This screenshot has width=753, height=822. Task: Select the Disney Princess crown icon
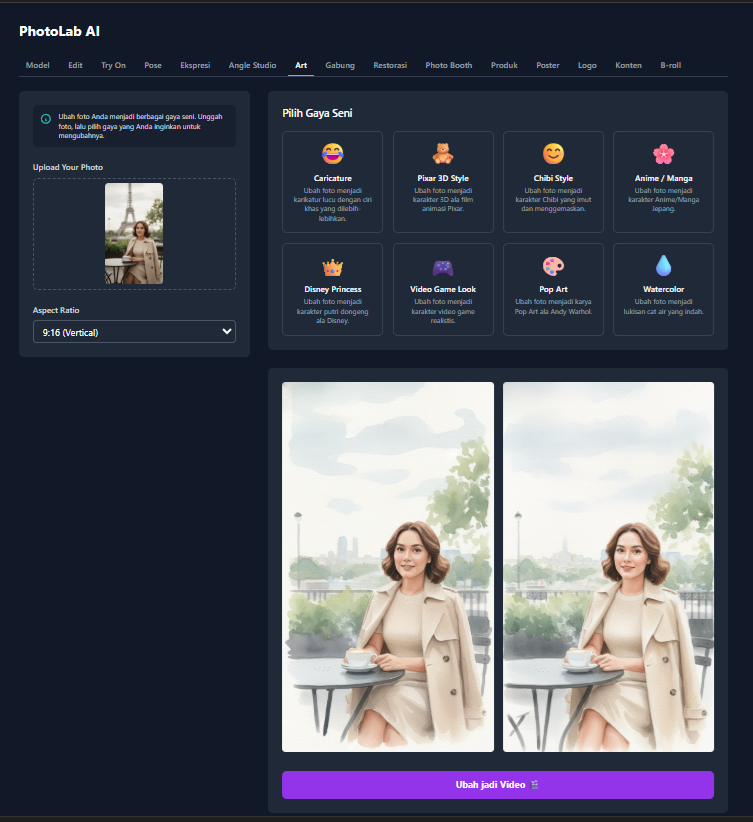pos(332,267)
